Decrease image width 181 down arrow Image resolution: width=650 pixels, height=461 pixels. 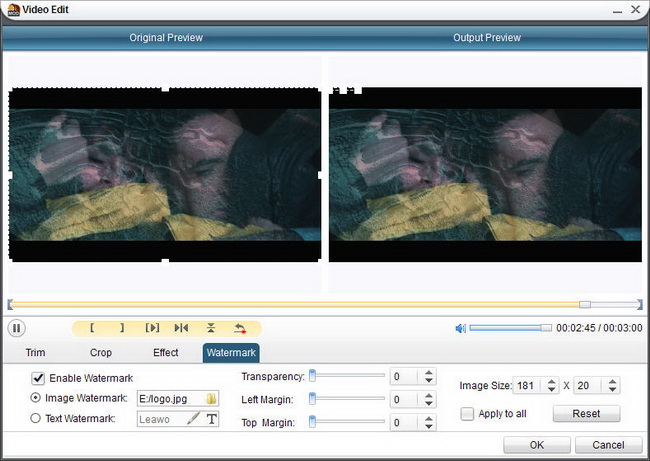[551, 389]
